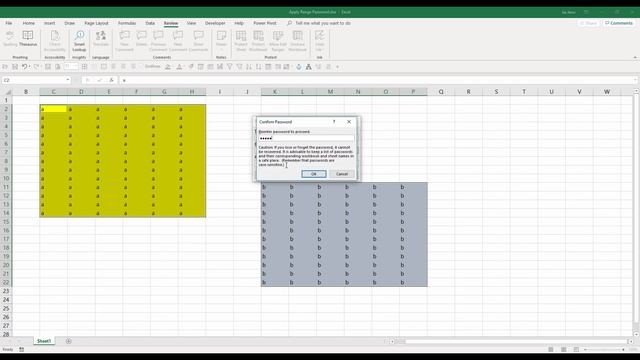
Task: Add a new sheet with the plus icon
Action: pos(69,341)
